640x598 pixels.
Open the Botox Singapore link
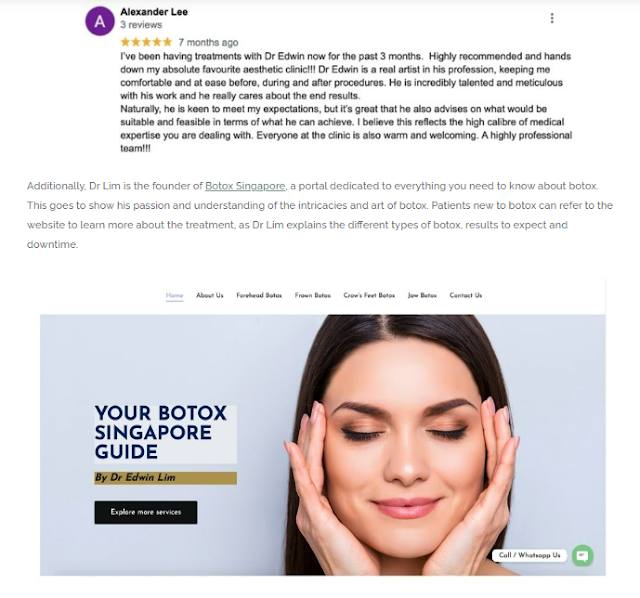pos(245,186)
